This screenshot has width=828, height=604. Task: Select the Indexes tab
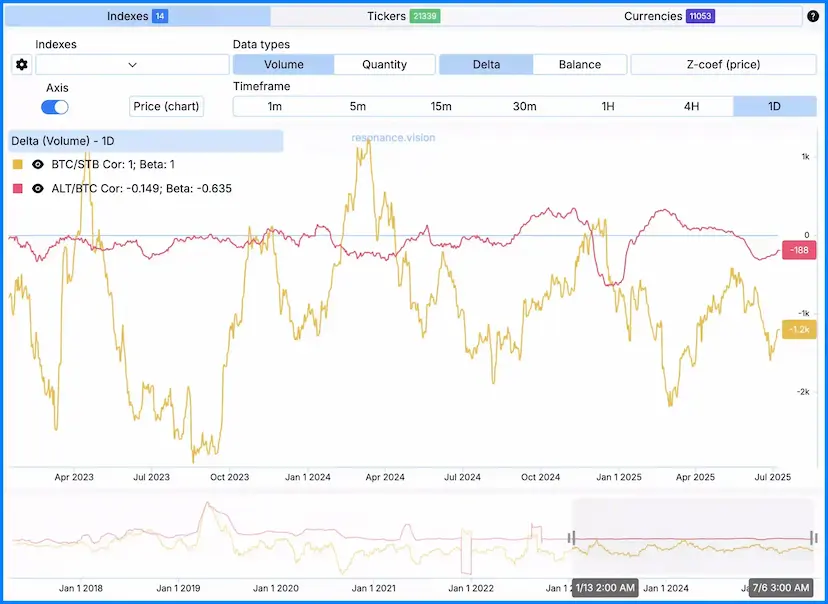(138, 17)
